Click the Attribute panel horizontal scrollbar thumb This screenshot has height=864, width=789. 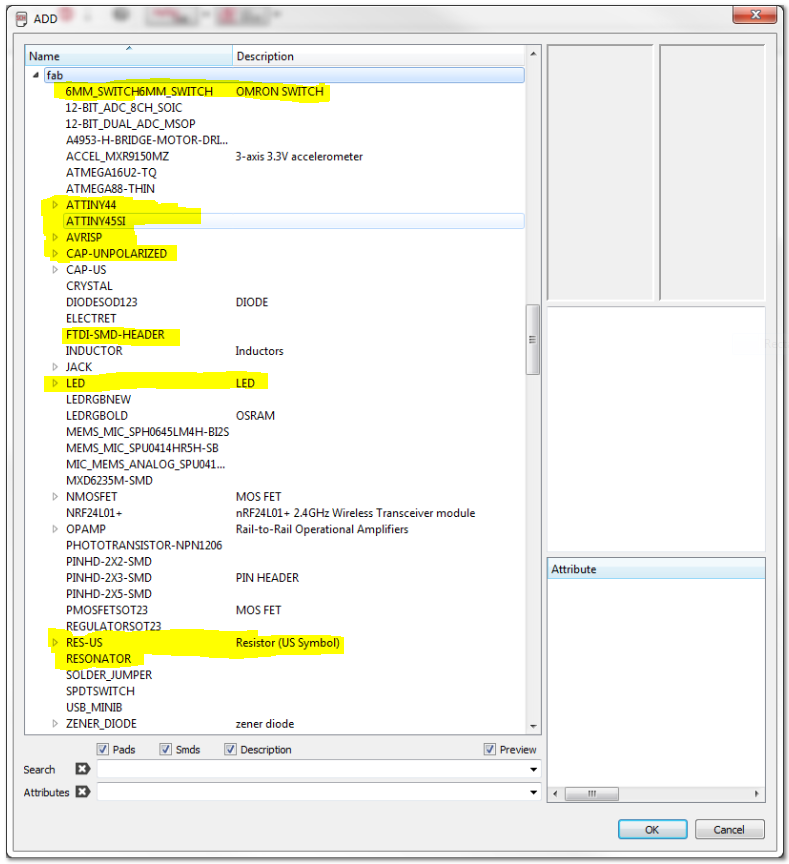pos(592,793)
